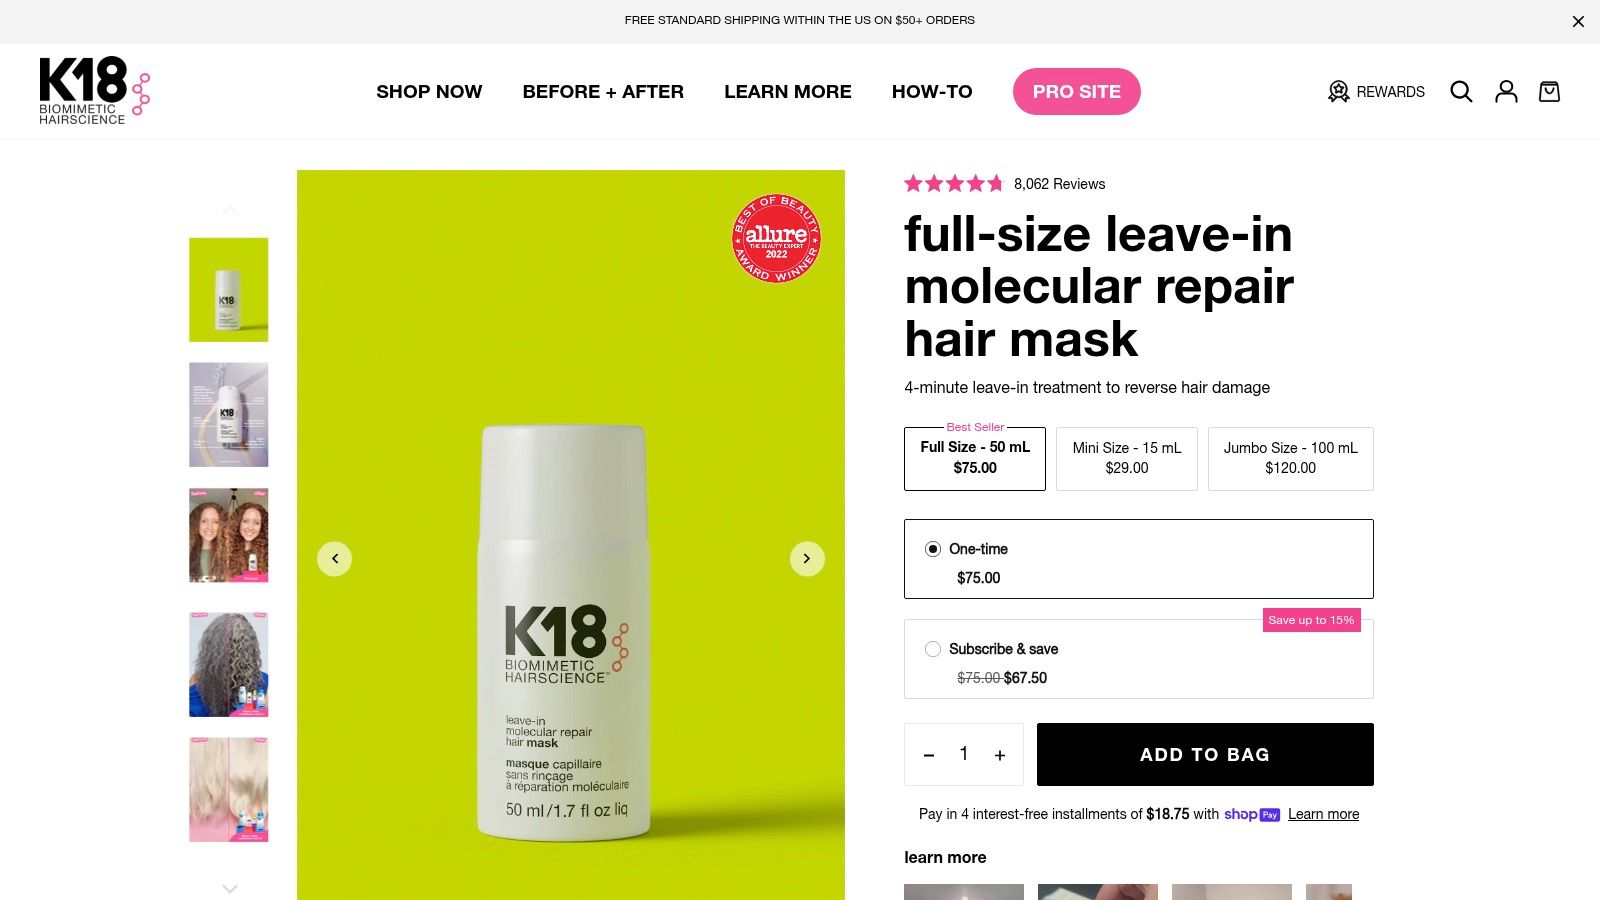Choose Mini Size - 15 mL option
The width and height of the screenshot is (1600, 900).
point(1127,459)
